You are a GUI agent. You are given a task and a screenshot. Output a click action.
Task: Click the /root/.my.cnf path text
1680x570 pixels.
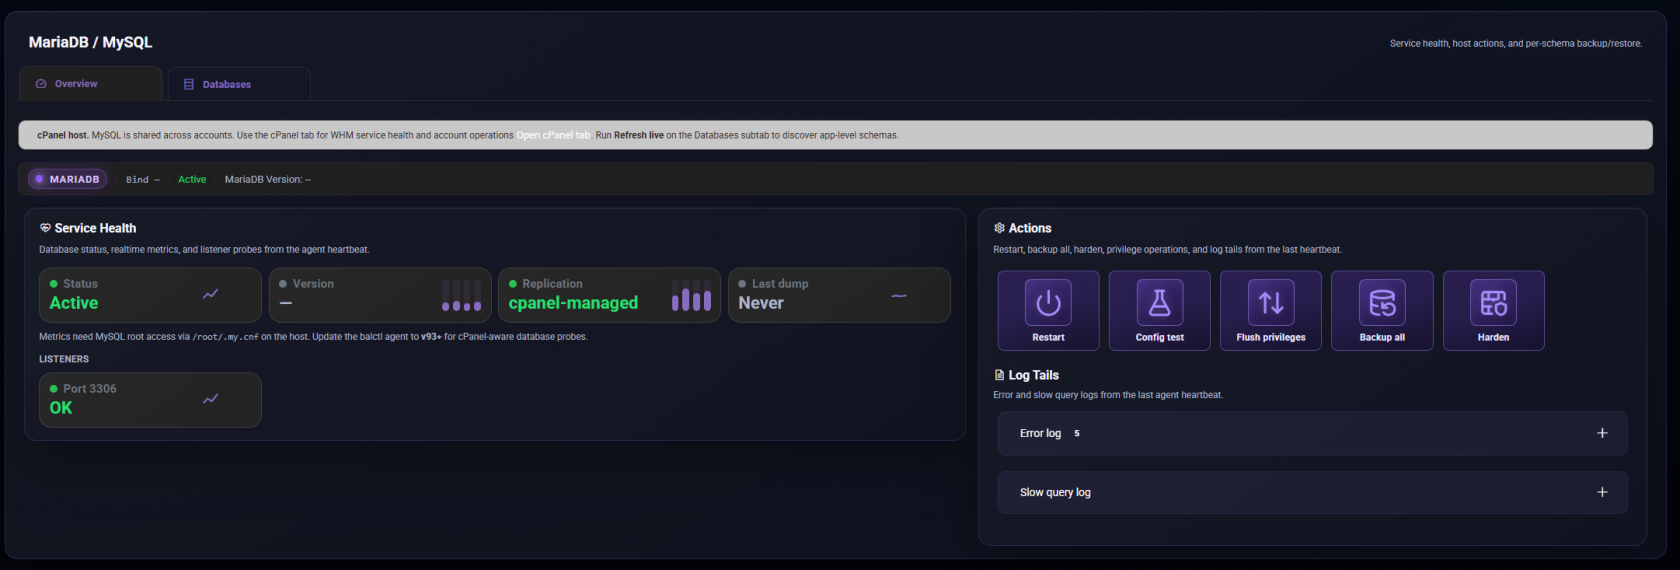click(225, 337)
